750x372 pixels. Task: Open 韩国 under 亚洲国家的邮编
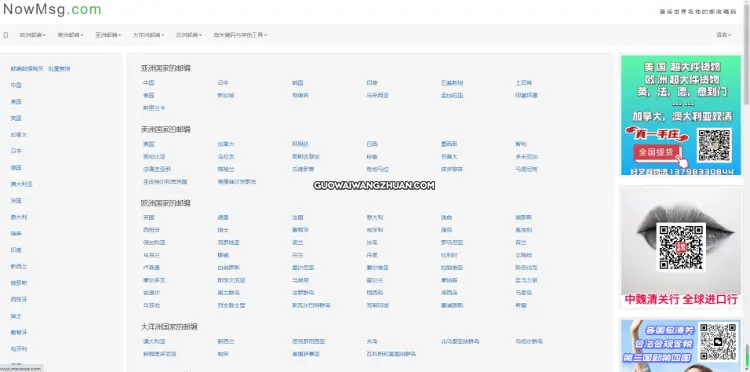click(298, 83)
